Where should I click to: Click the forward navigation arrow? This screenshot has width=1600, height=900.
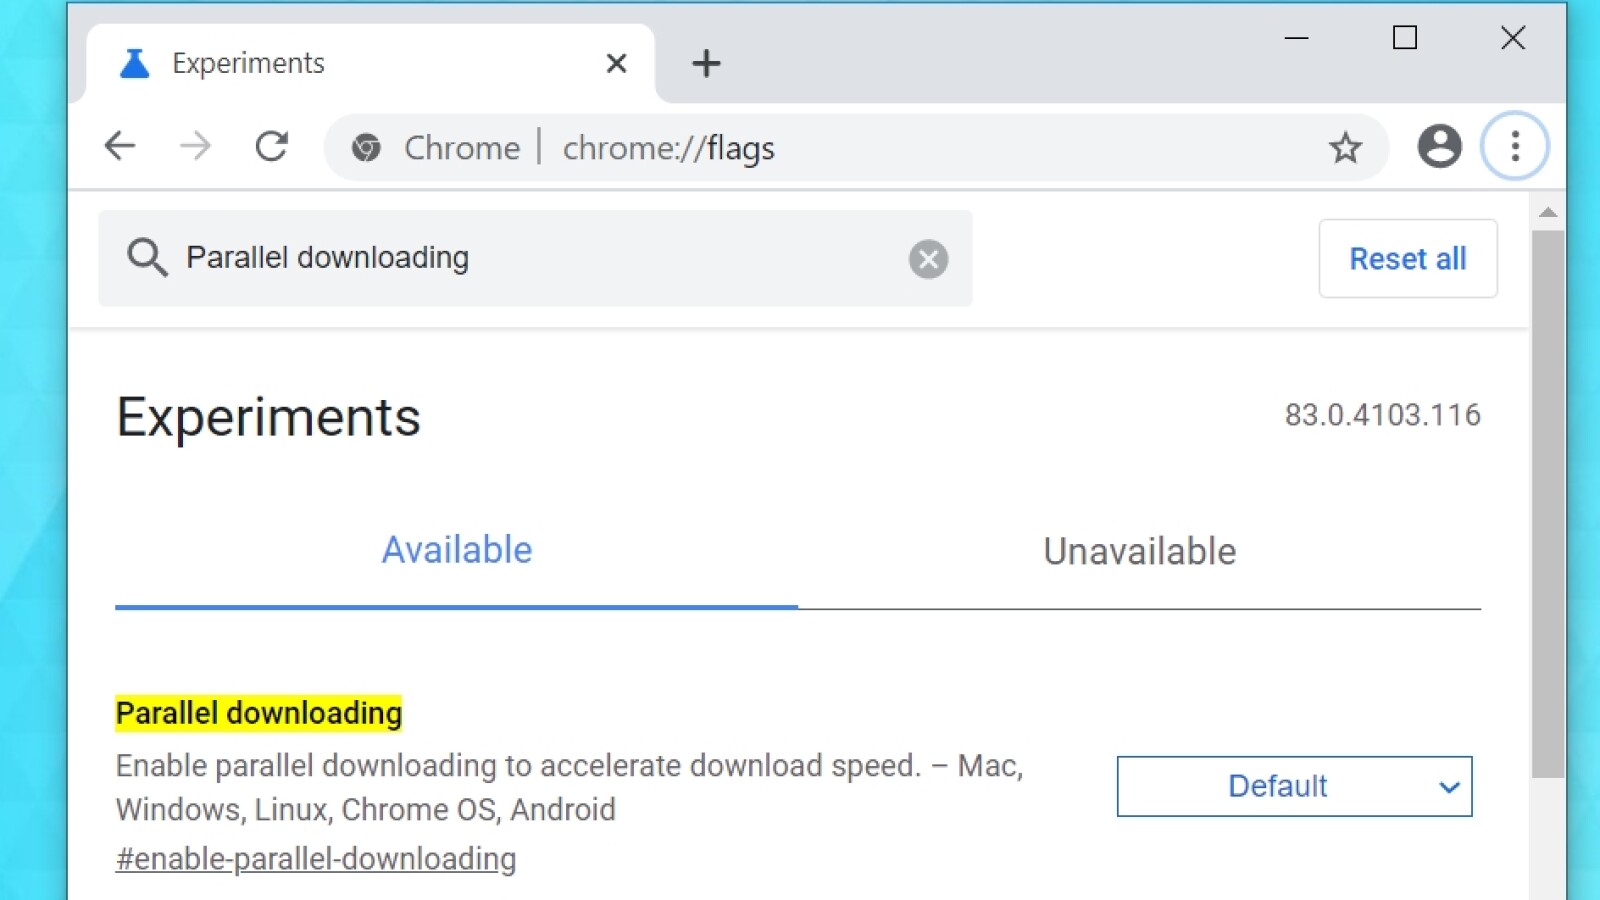[196, 146]
